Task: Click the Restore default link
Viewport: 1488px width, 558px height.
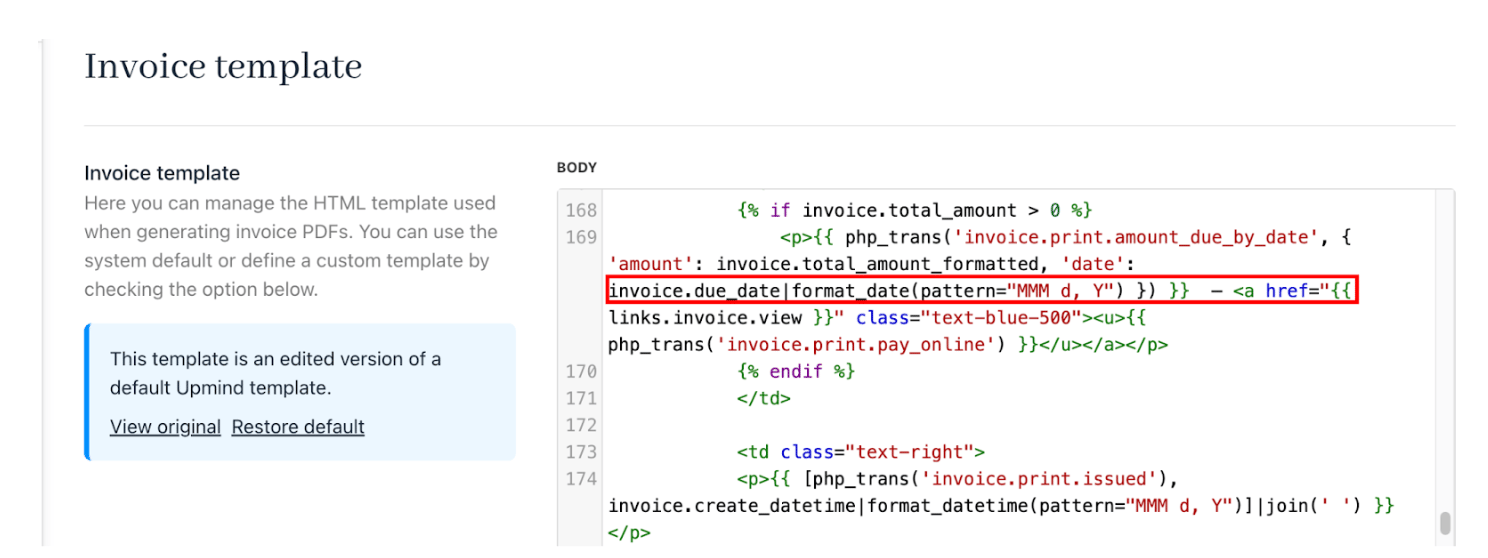Action: [298, 427]
